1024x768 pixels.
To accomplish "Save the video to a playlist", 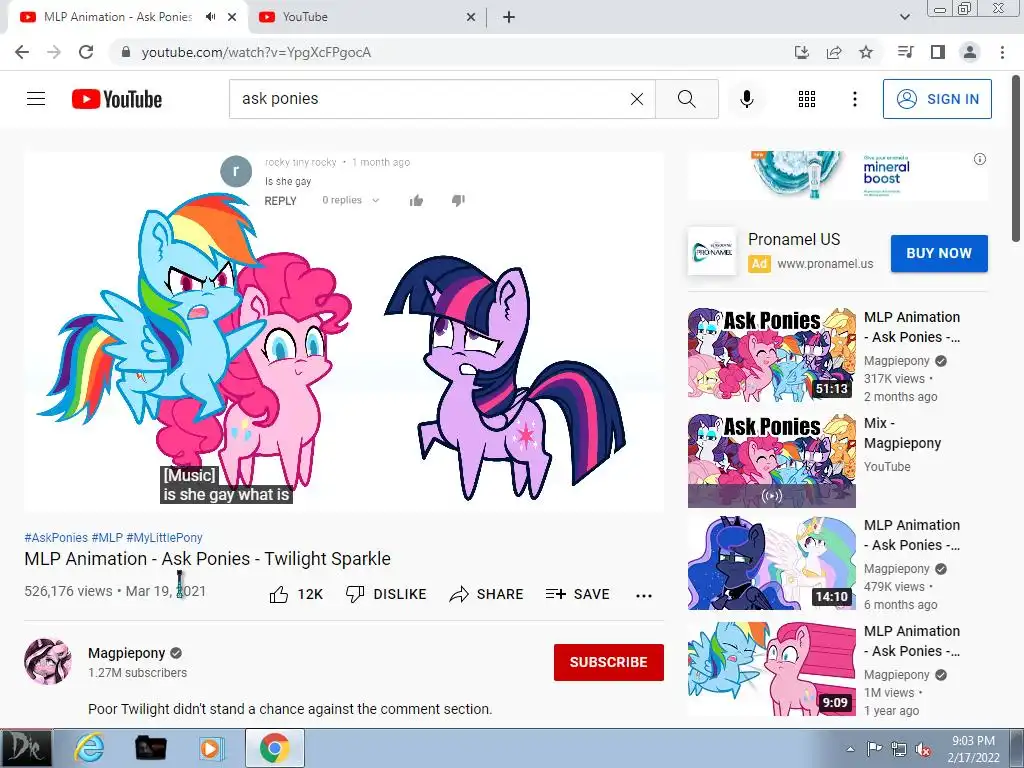I will (577, 594).
